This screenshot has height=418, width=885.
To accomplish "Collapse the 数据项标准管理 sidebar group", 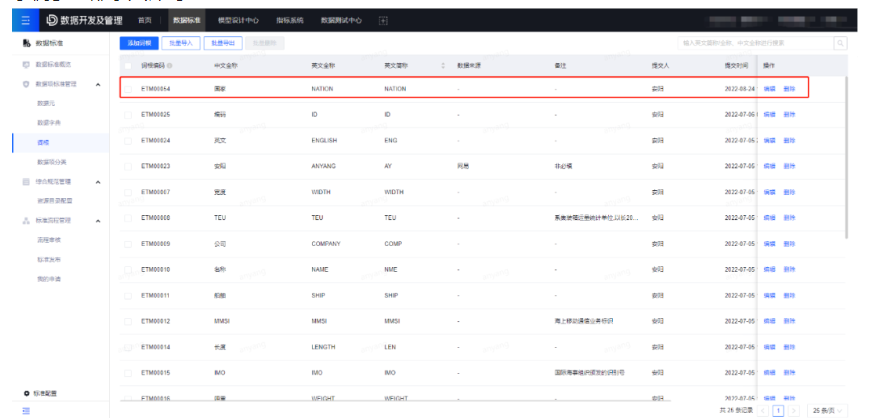I will coord(98,84).
